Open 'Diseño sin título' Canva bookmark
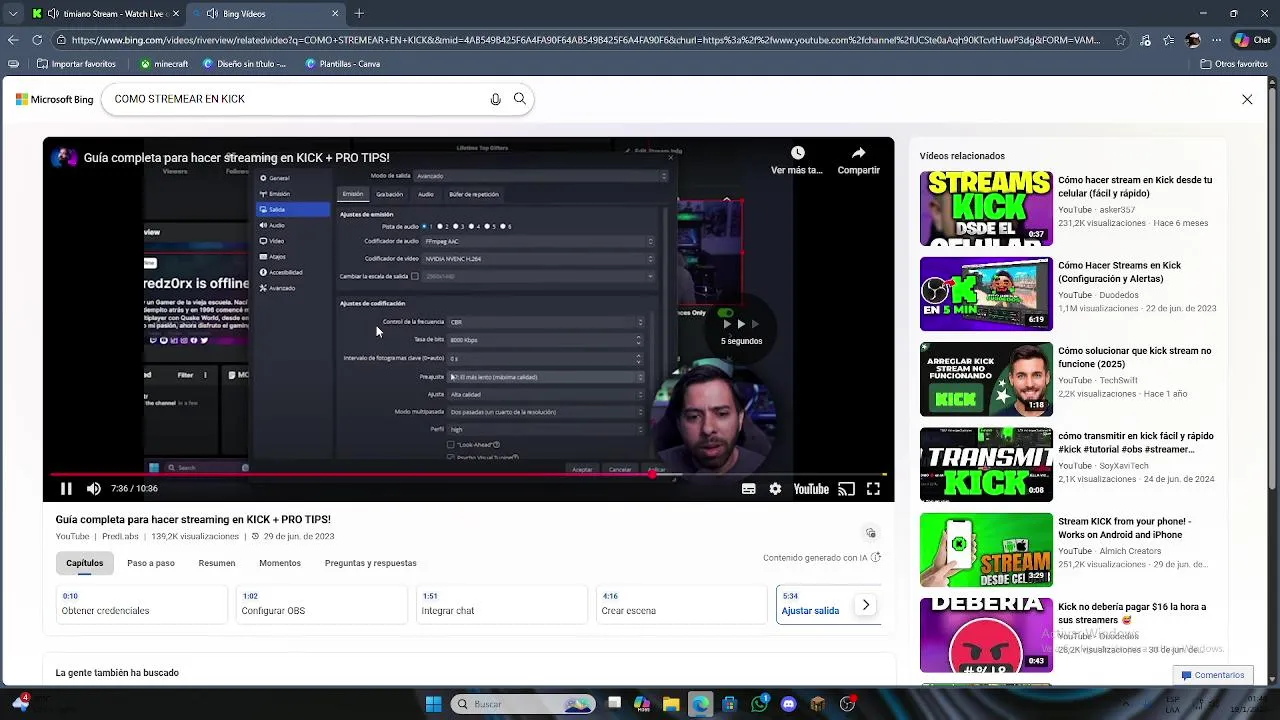The height and width of the screenshot is (720, 1280). (244, 64)
